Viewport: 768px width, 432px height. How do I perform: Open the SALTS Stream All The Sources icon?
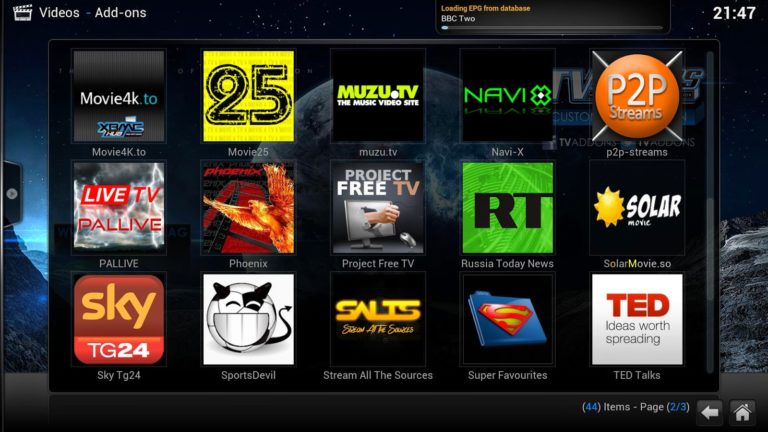click(378, 319)
